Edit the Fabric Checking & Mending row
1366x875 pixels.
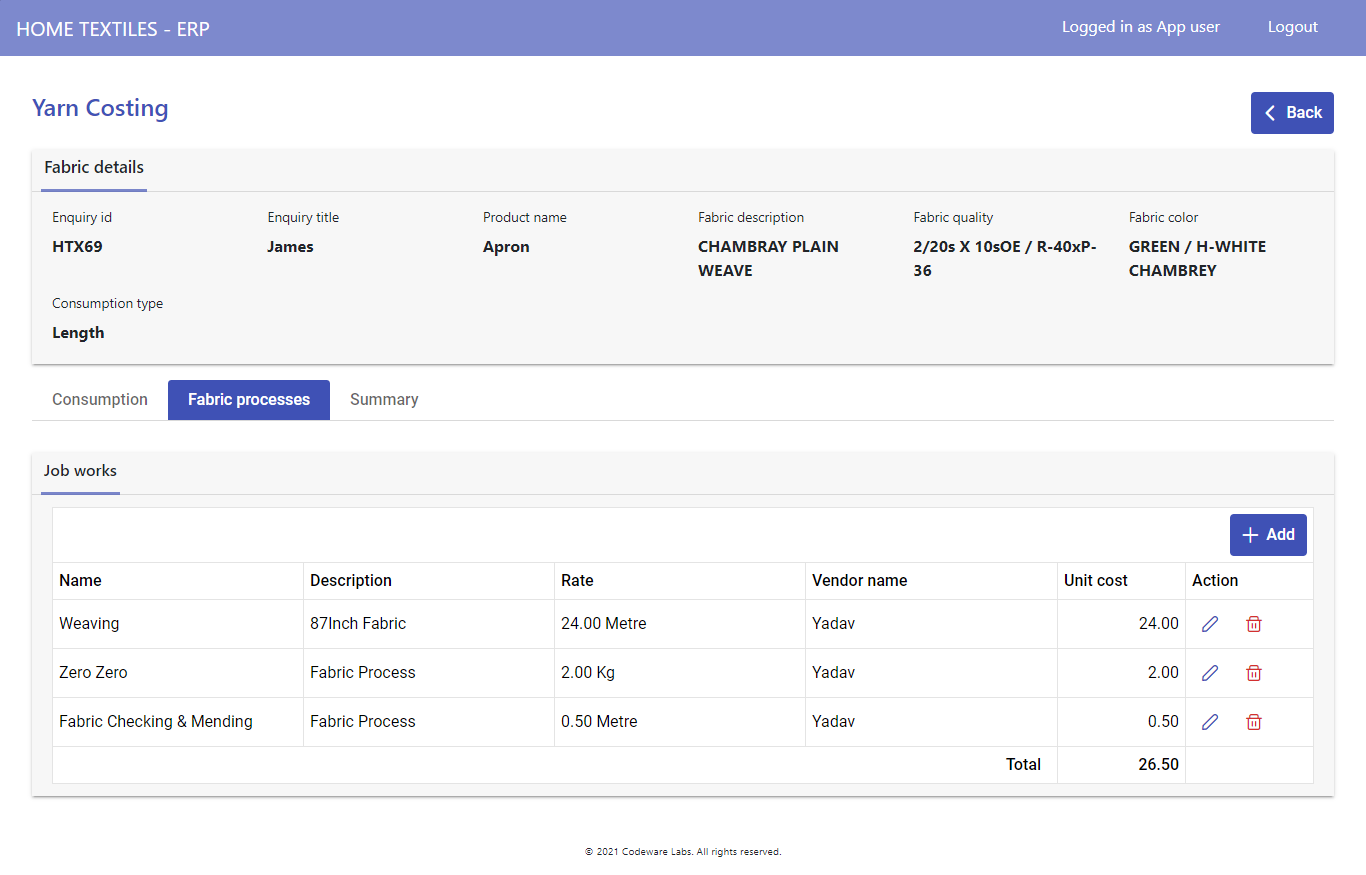(x=1210, y=722)
